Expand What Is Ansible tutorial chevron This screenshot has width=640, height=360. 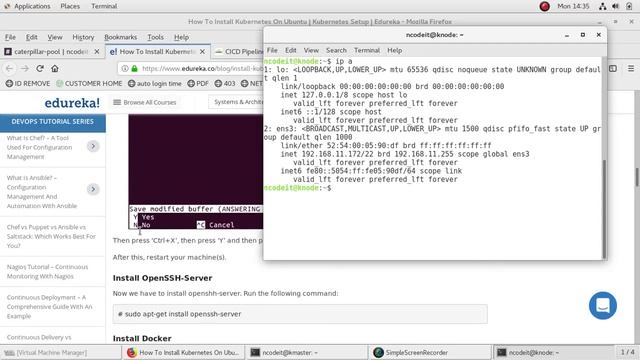[93, 189]
